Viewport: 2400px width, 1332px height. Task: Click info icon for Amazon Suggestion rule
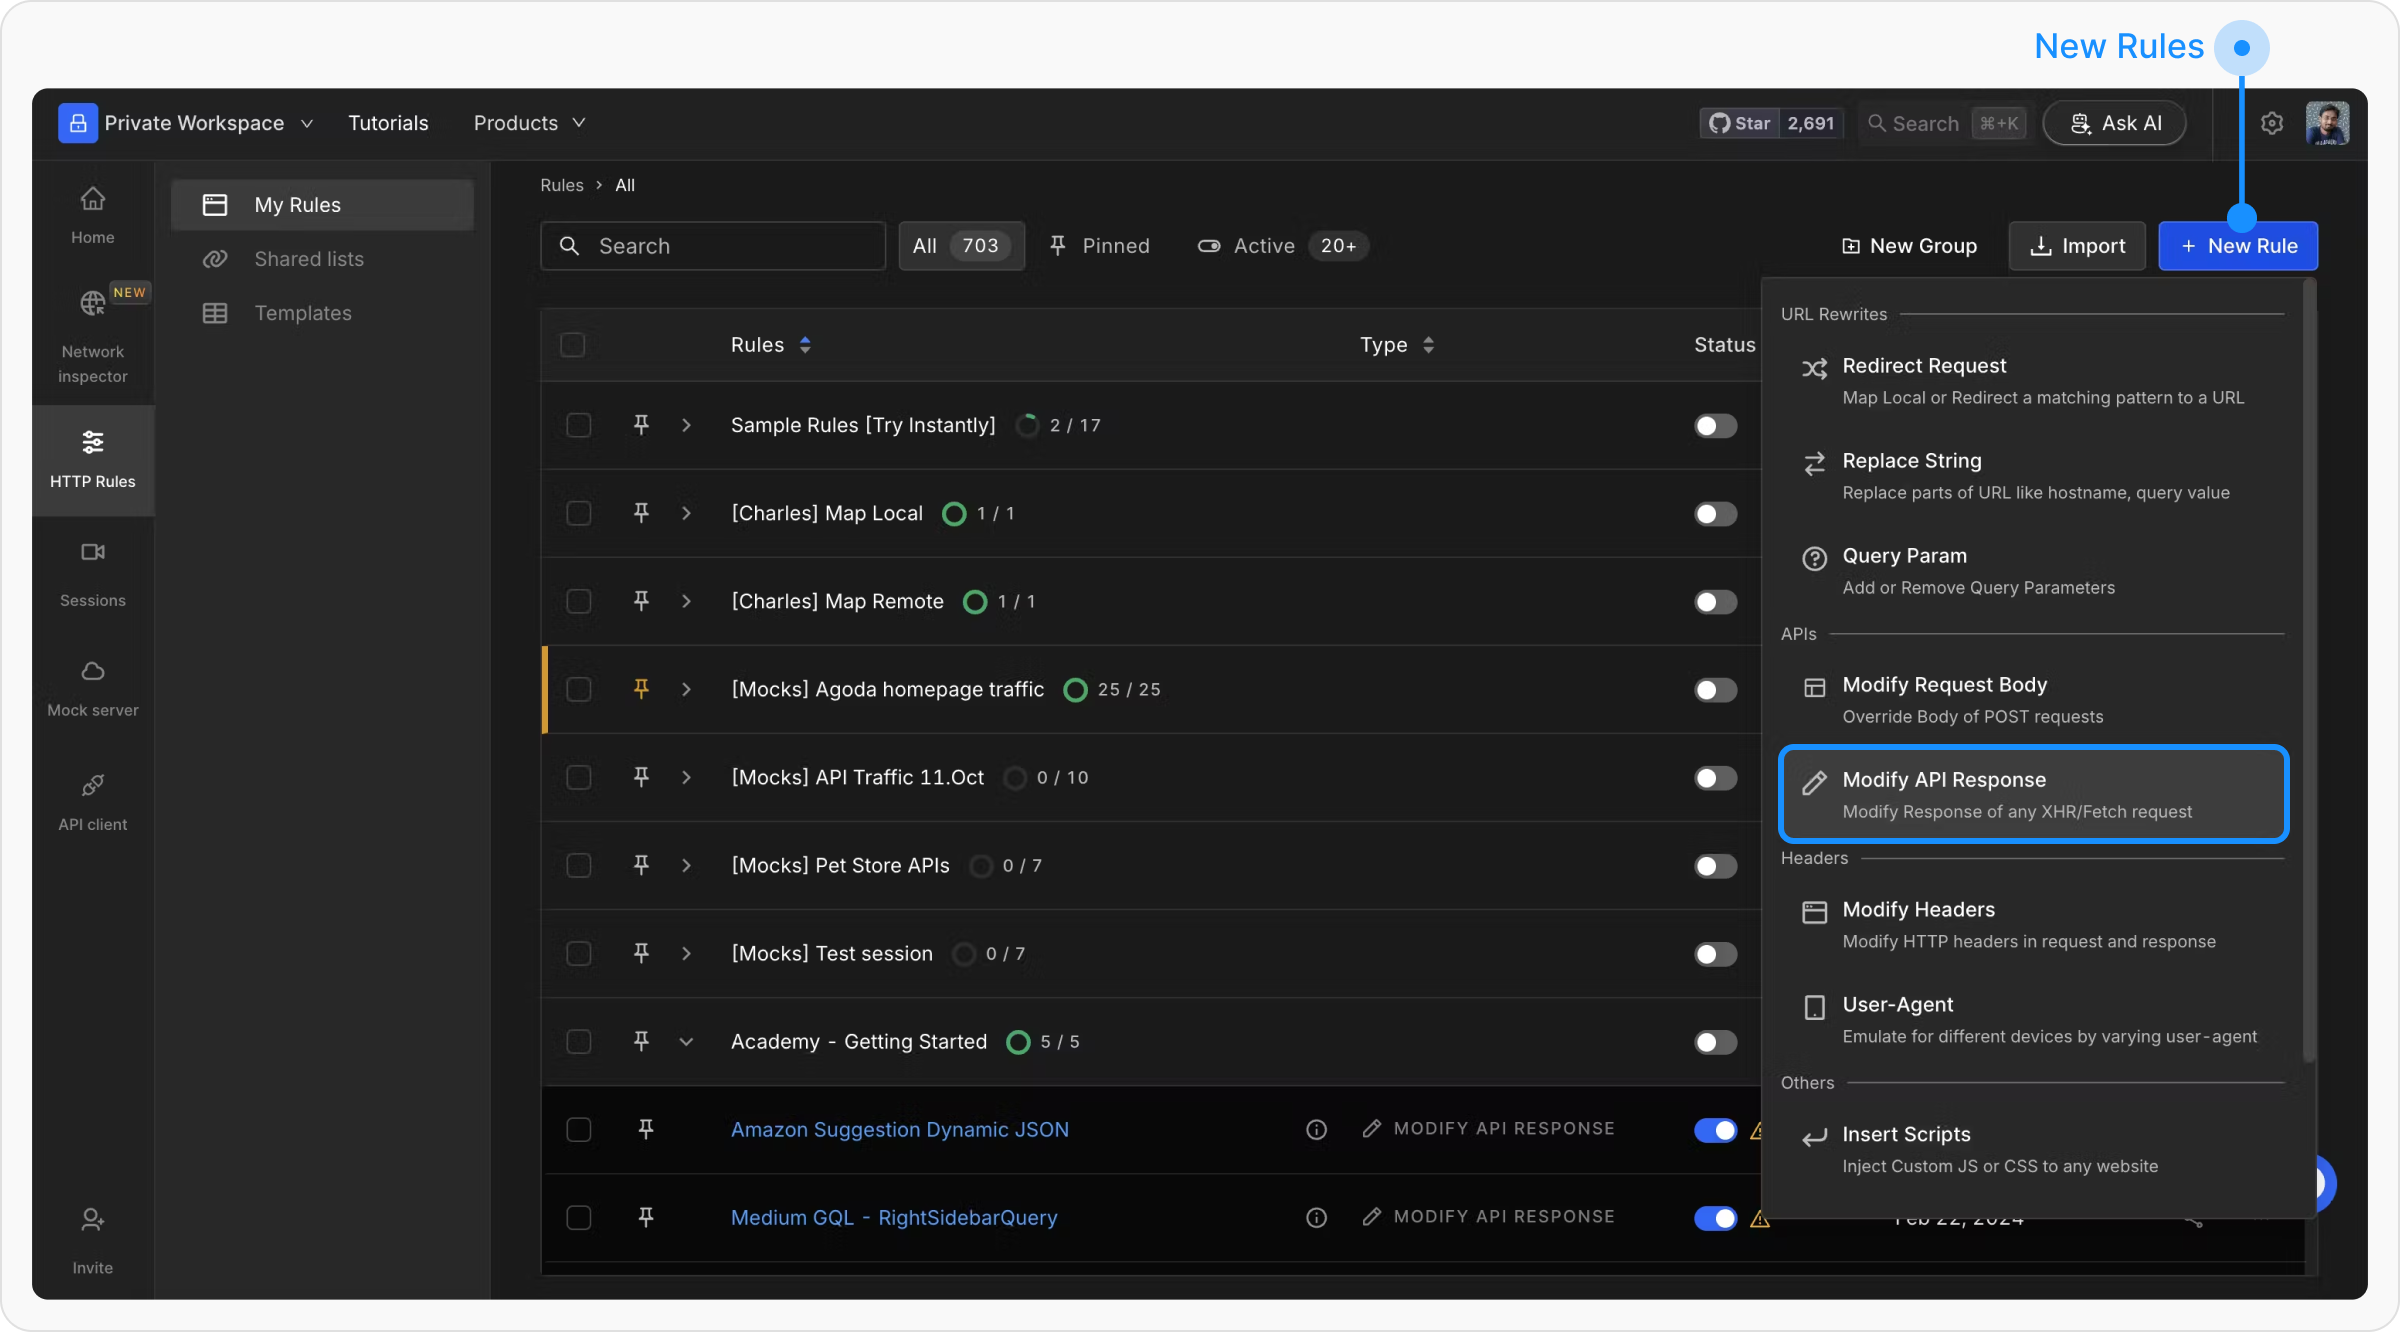[1316, 1130]
